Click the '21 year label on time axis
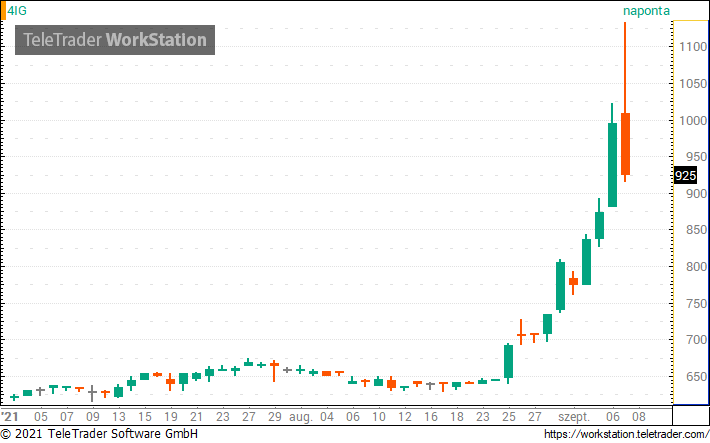This screenshot has width=710, height=443. tap(10, 417)
